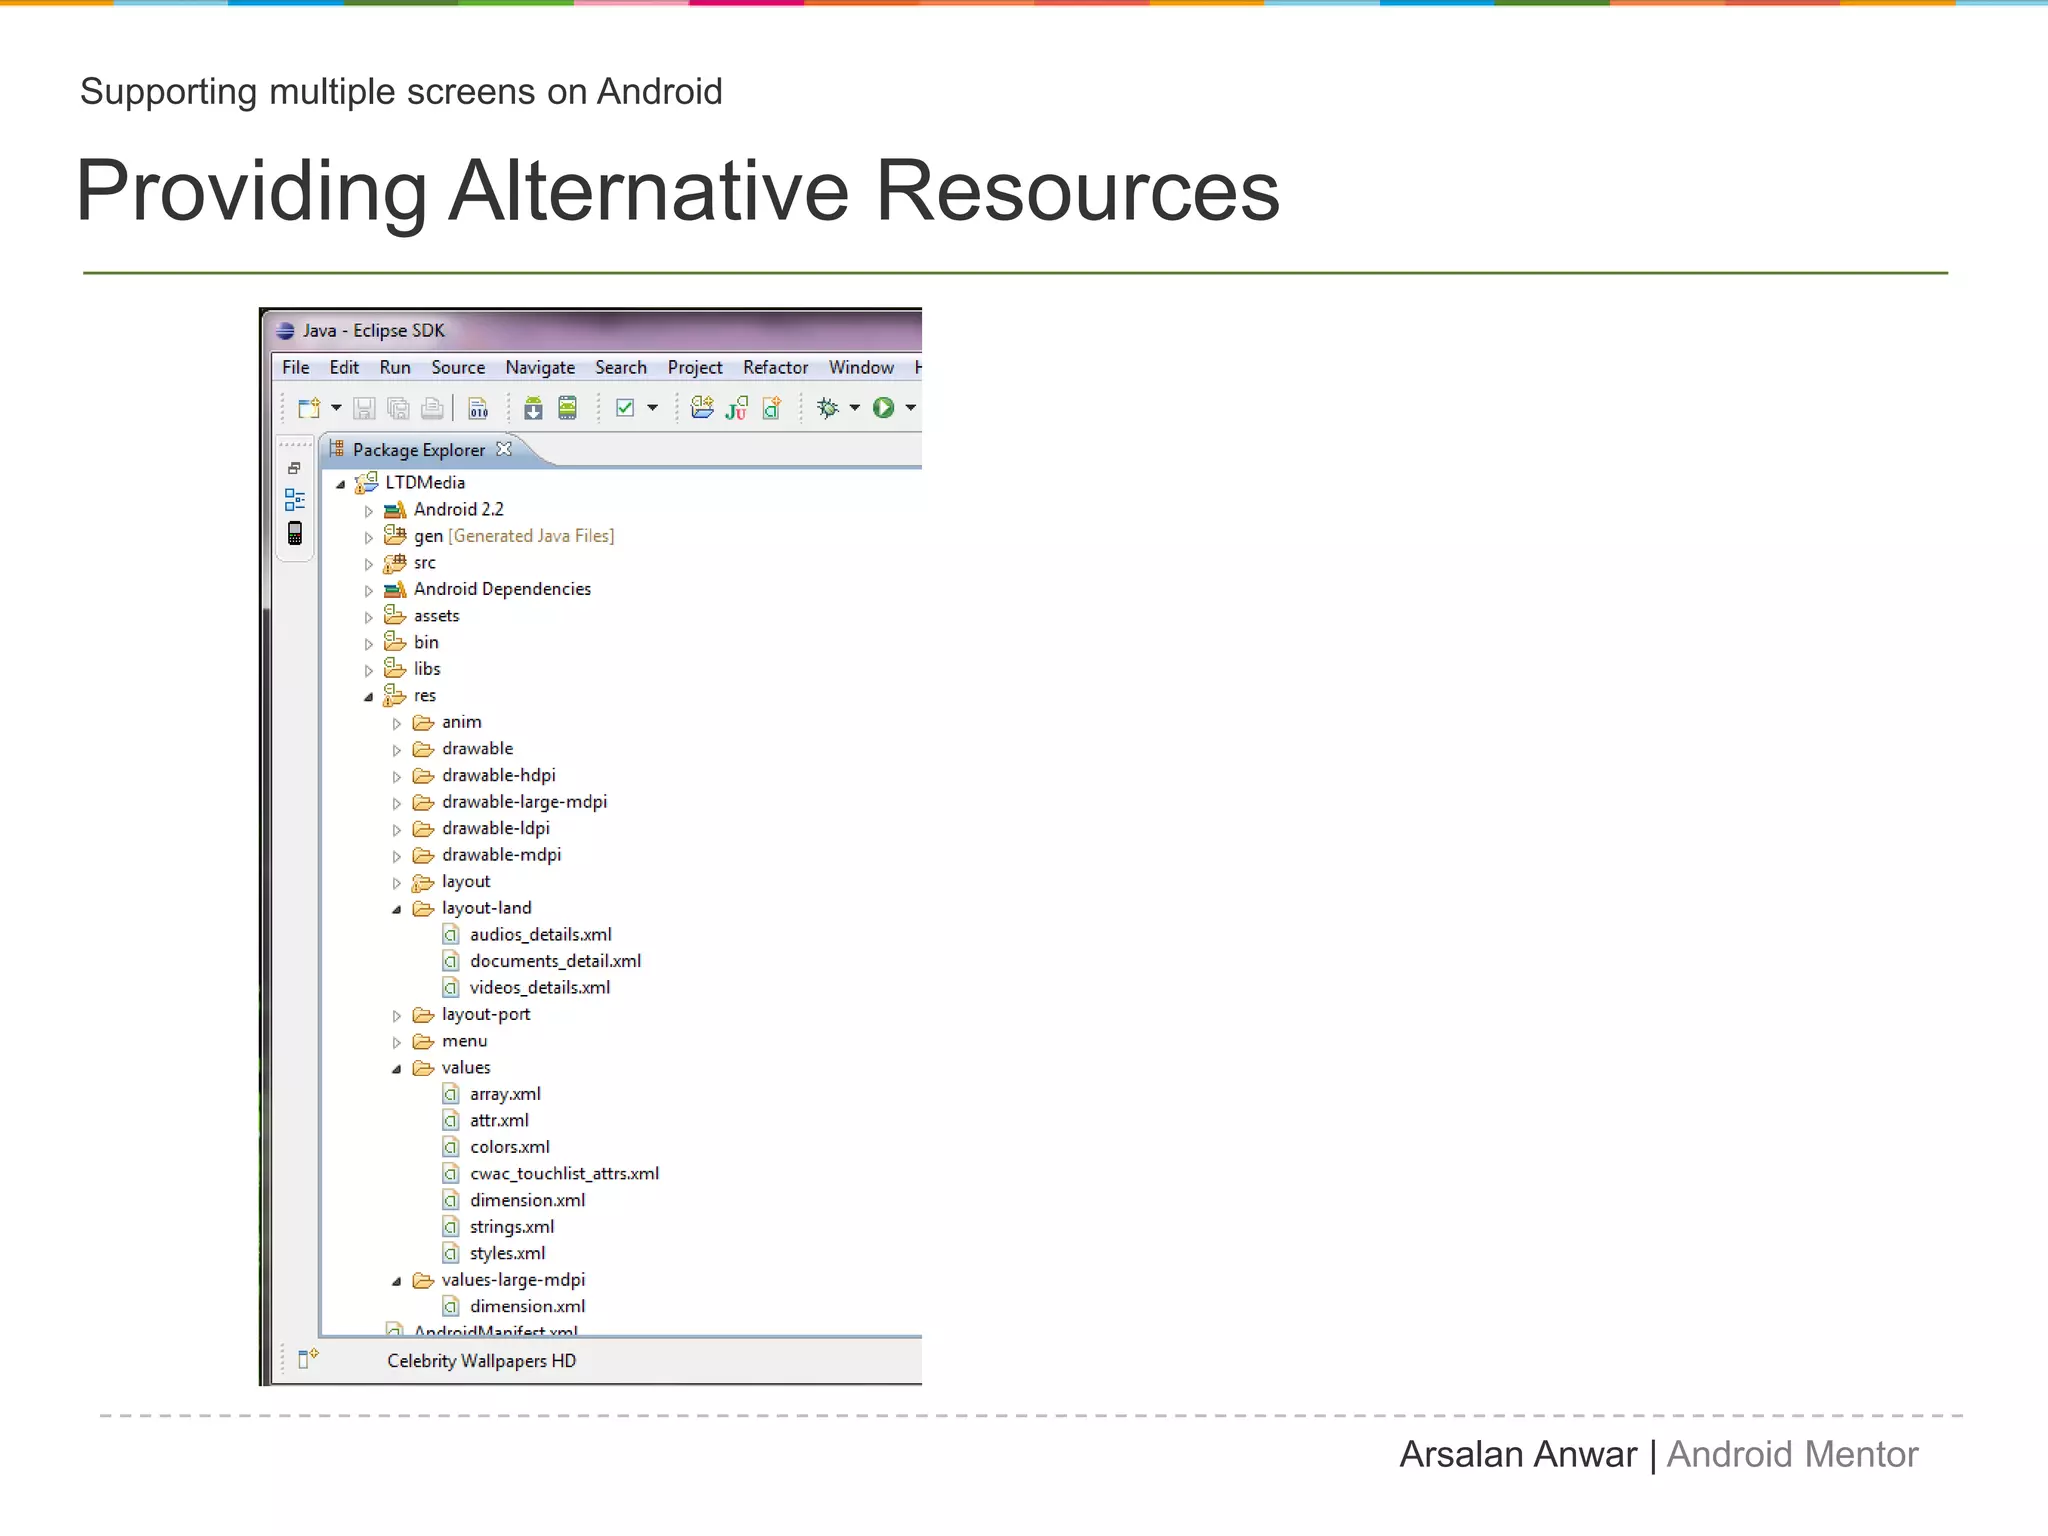Screen dimensions: 2048x1536
Task: Close the Package Explorer view
Action: [x=504, y=449]
